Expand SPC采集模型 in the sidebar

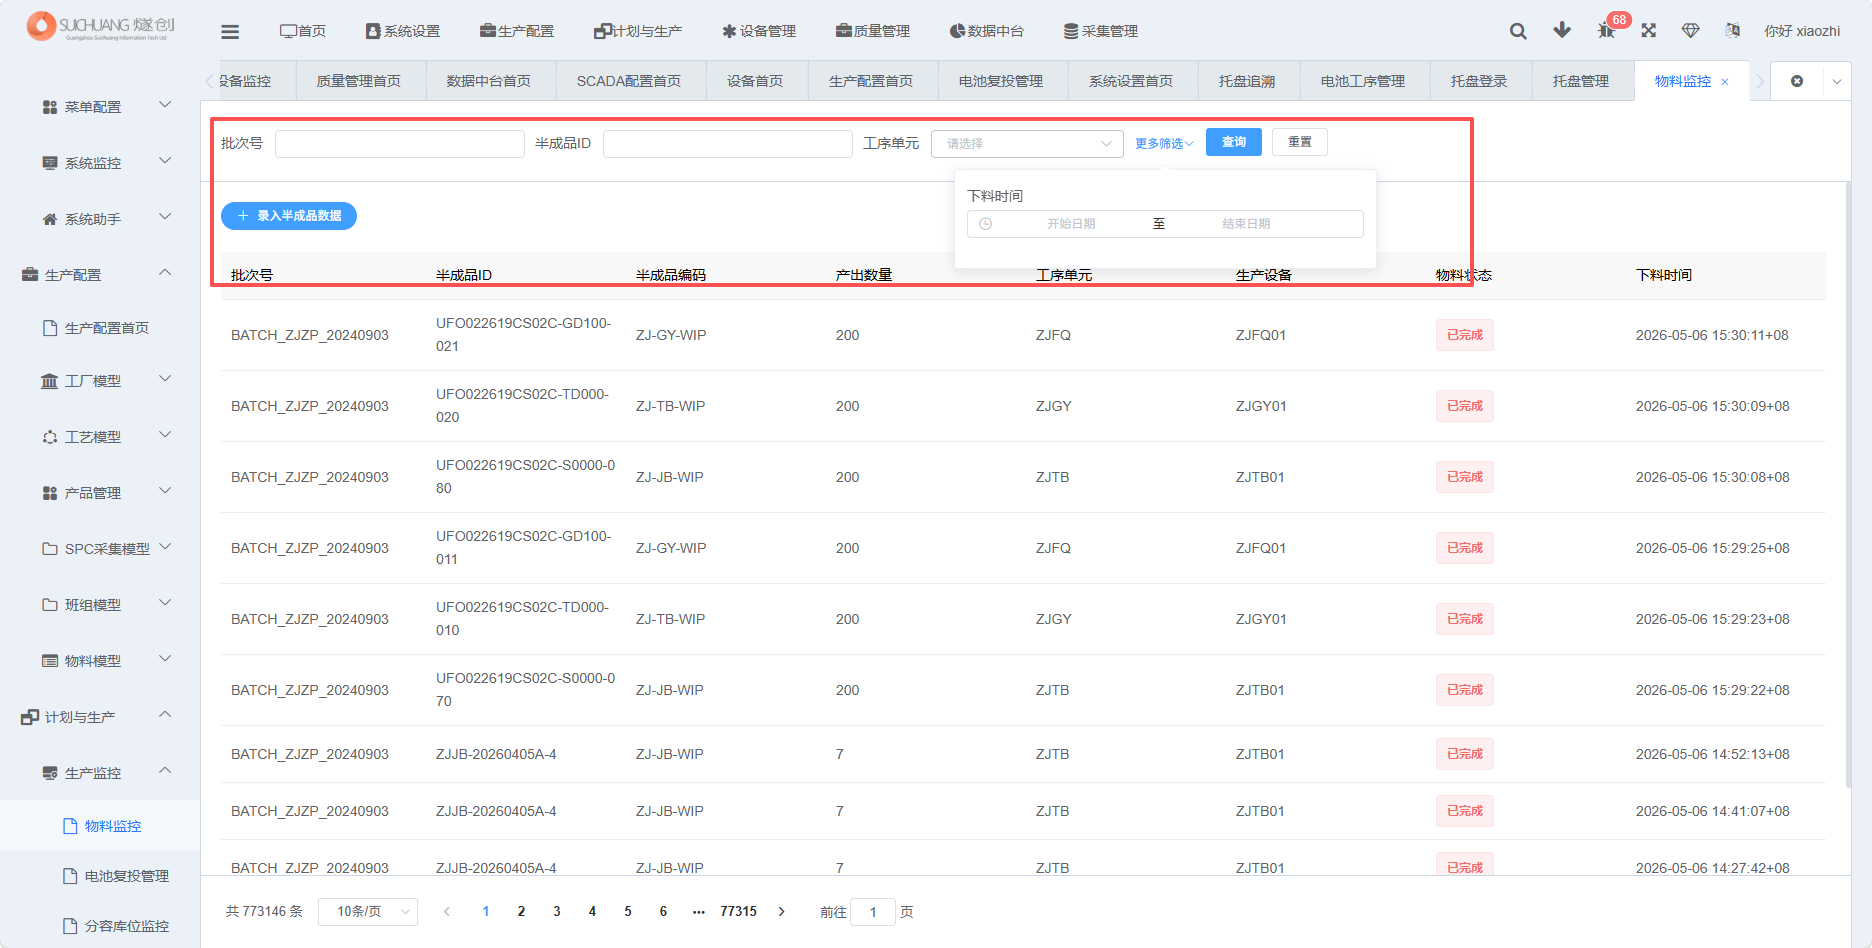(100, 548)
